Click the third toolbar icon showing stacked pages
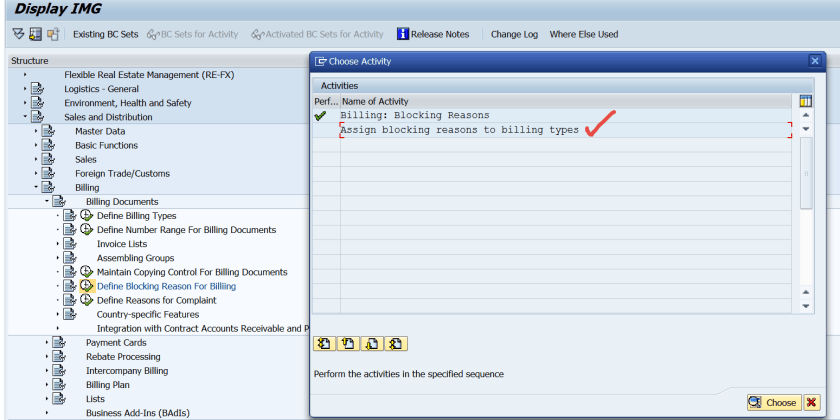 (52, 34)
